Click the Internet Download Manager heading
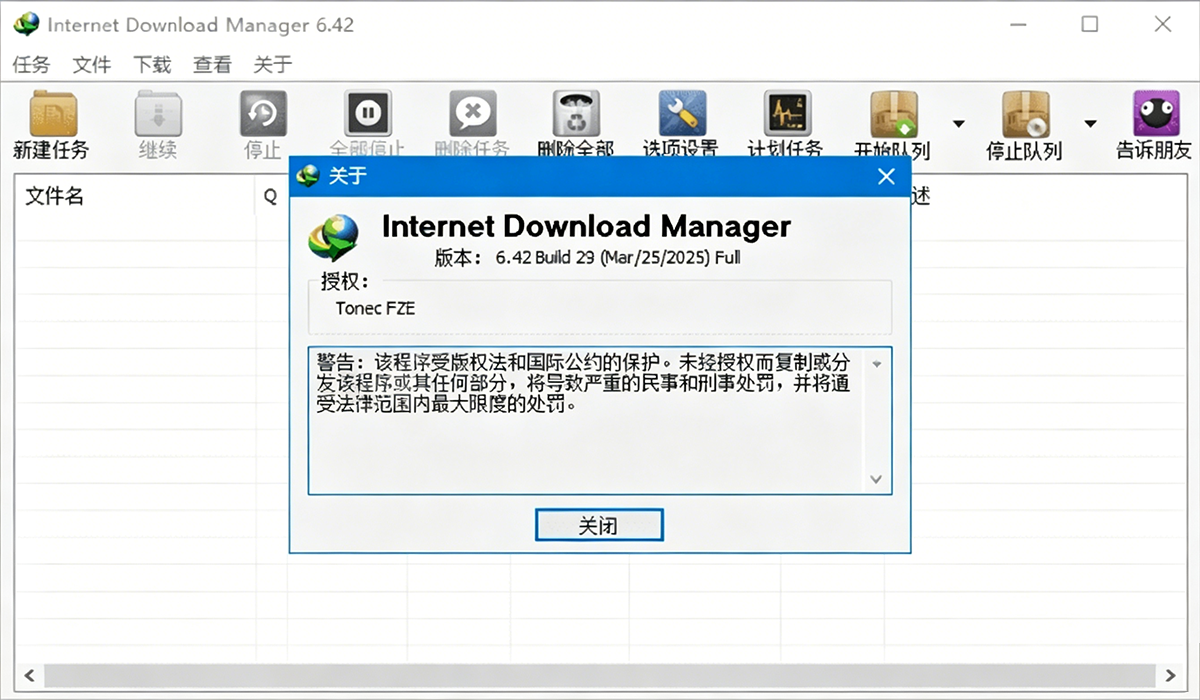1200x700 pixels. tap(586, 226)
